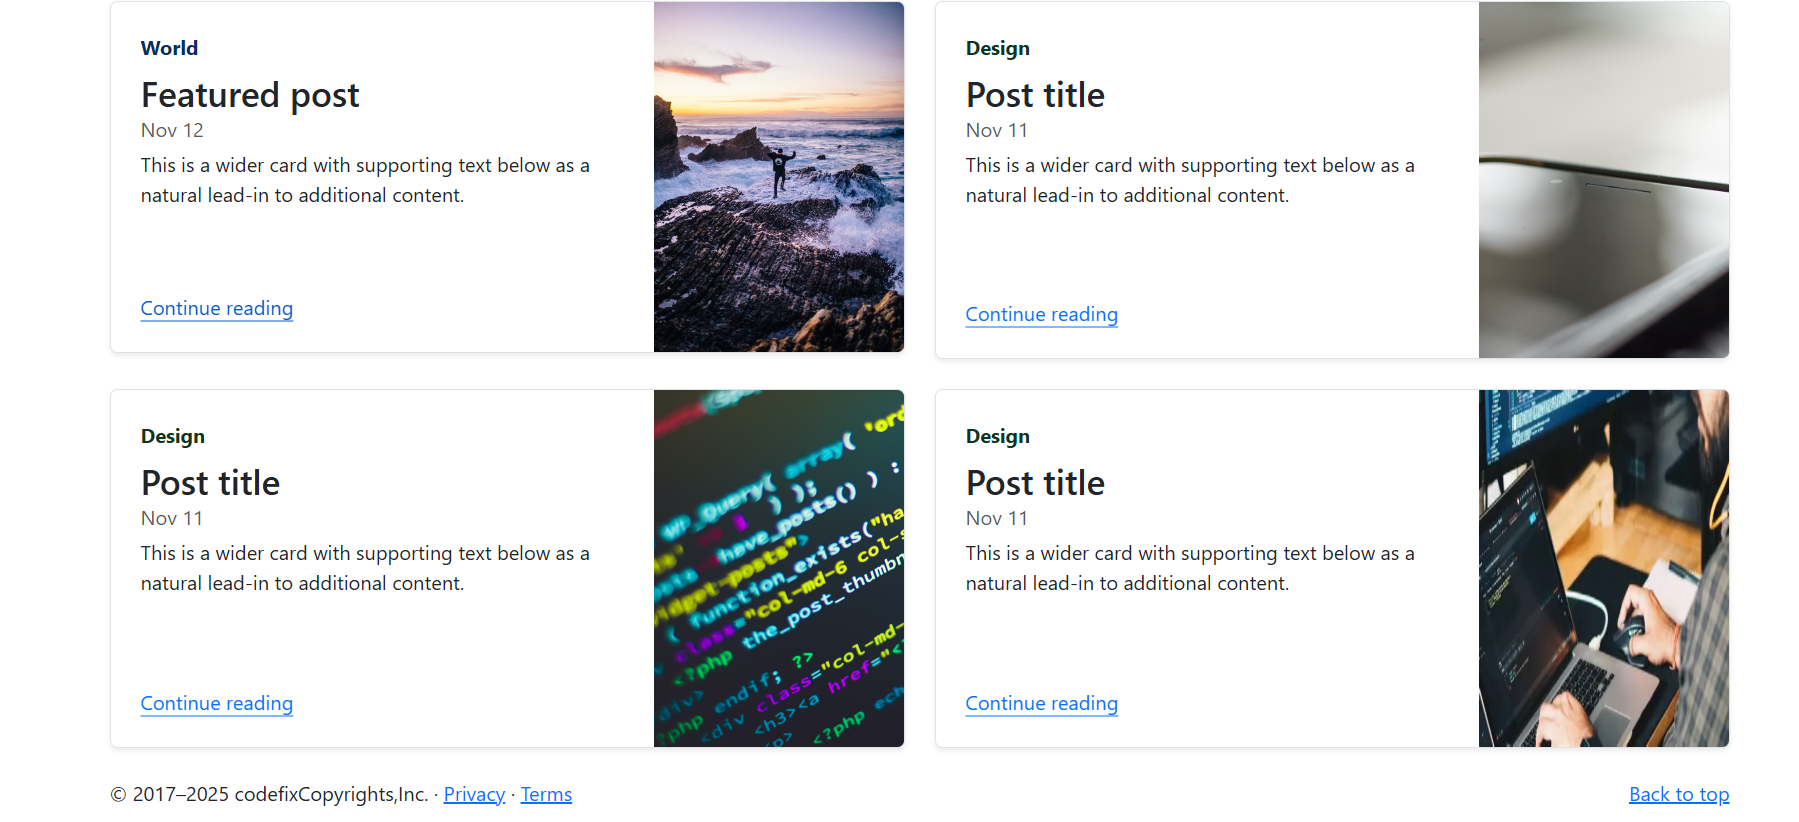
Task: Click the Featured post heading
Action: [x=250, y=95]
